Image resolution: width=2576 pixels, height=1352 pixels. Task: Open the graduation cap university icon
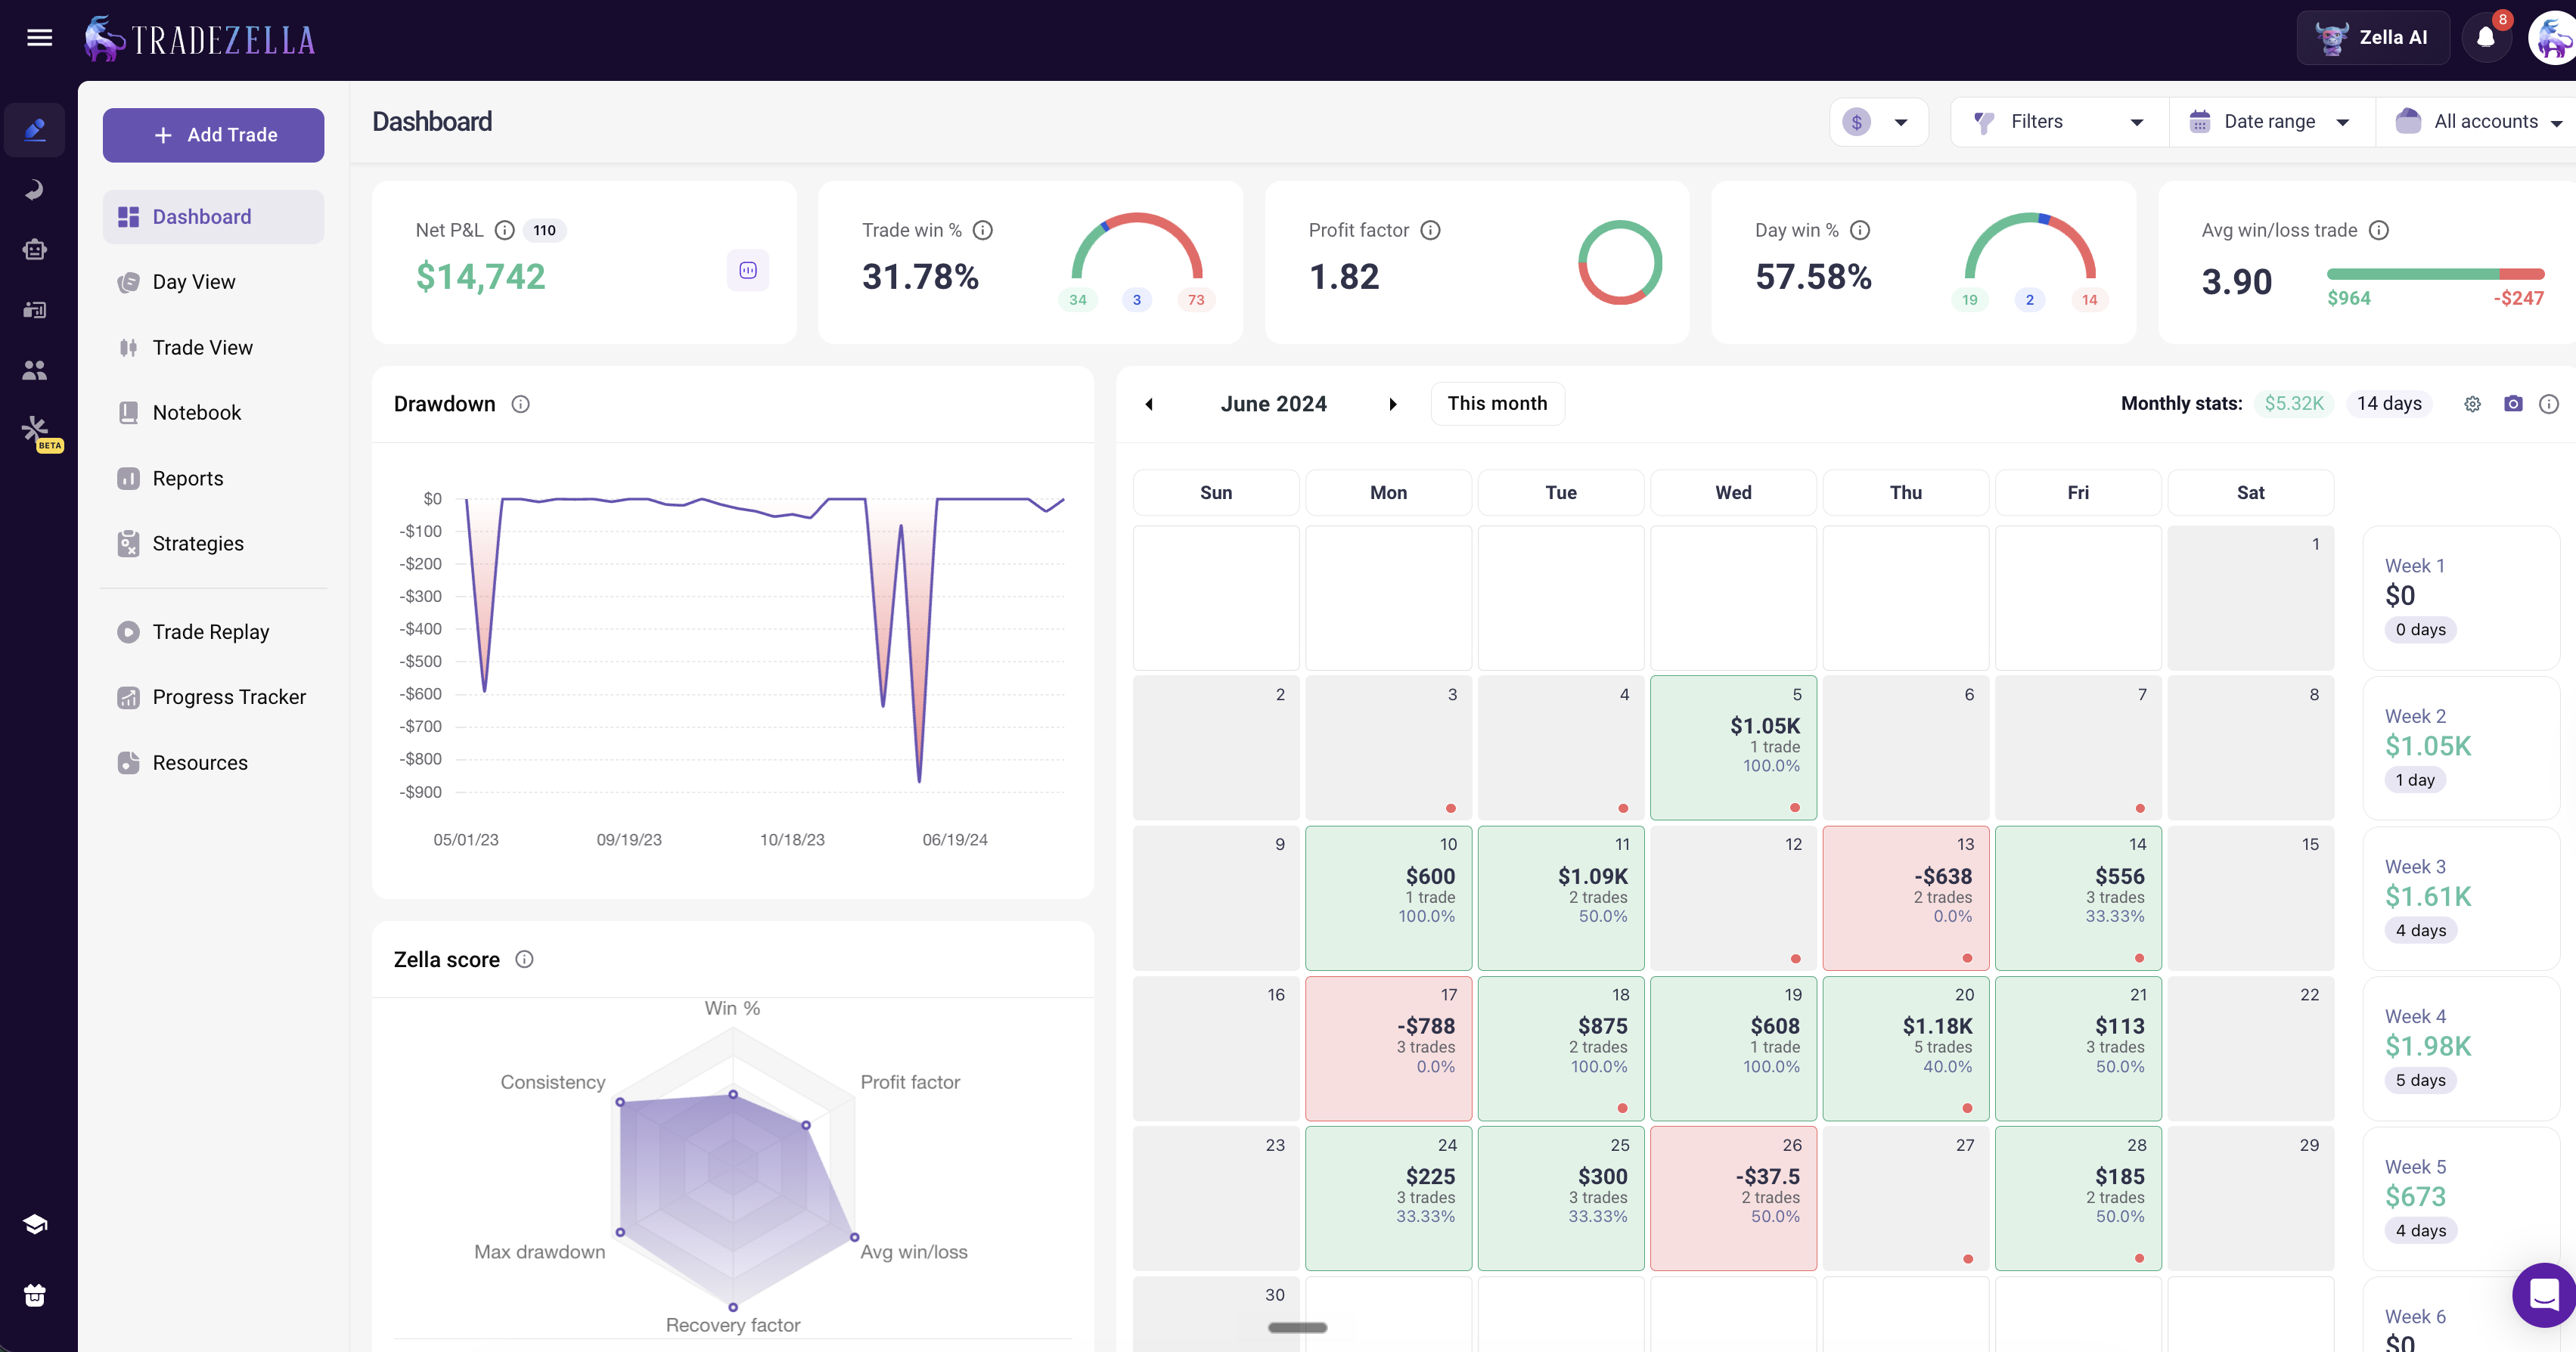pyautogui.click(x=35, y=1224)
